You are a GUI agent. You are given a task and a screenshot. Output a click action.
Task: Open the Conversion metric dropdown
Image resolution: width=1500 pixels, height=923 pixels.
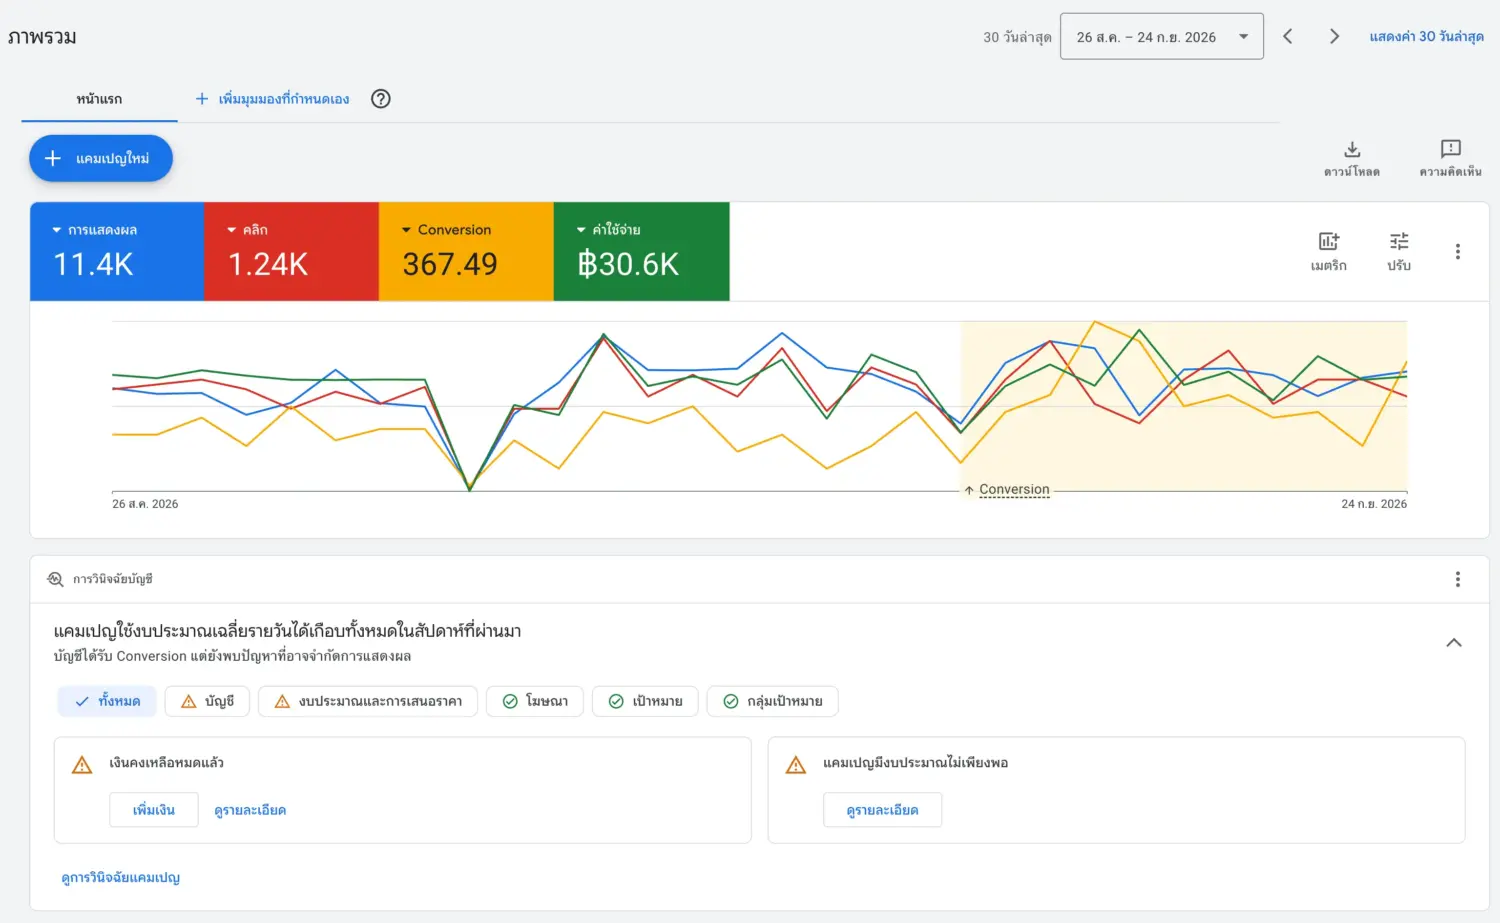[x=446, y=230]
